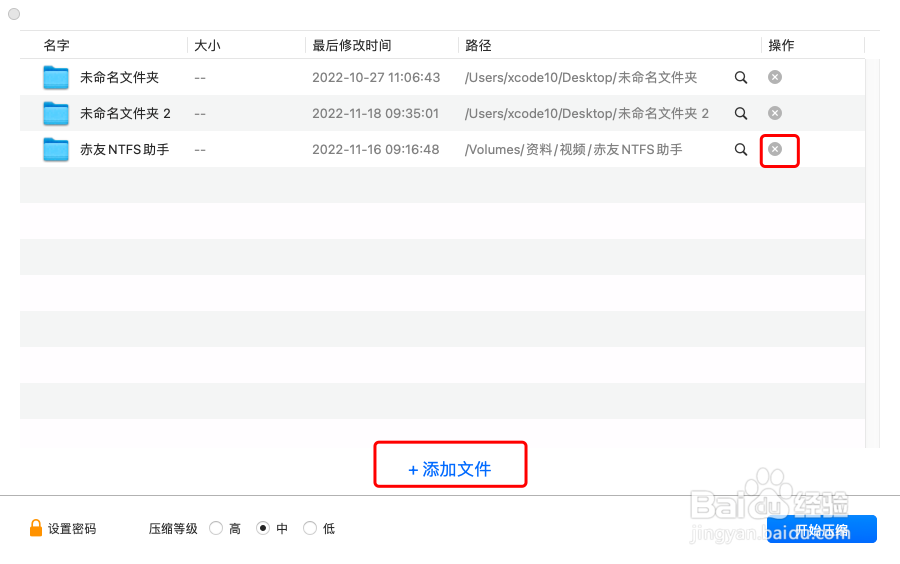Select 低 compression level
Screen dimensions: 900x564
310,528
